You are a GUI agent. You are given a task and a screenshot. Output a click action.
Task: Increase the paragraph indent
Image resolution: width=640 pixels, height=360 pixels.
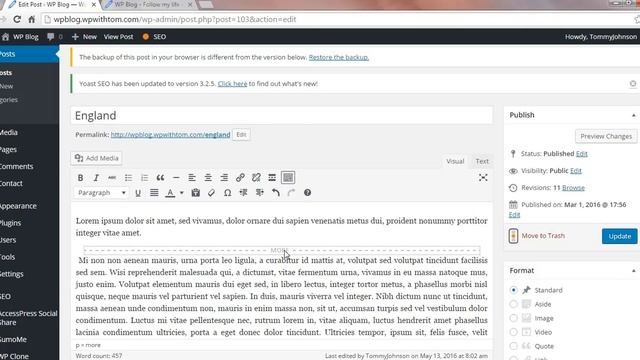(260, 193)
